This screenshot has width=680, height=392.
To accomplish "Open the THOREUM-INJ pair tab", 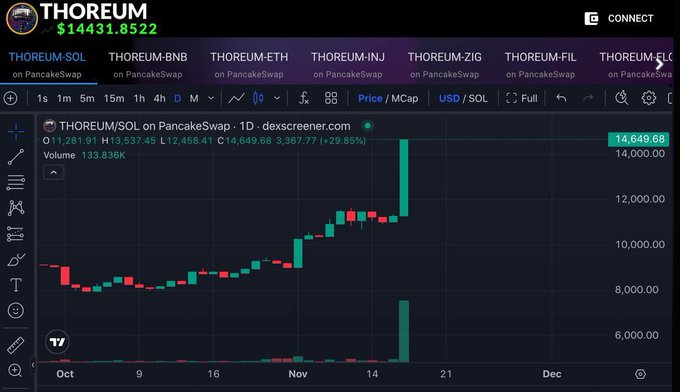I will pyautogui.click(x=348, y=65).
